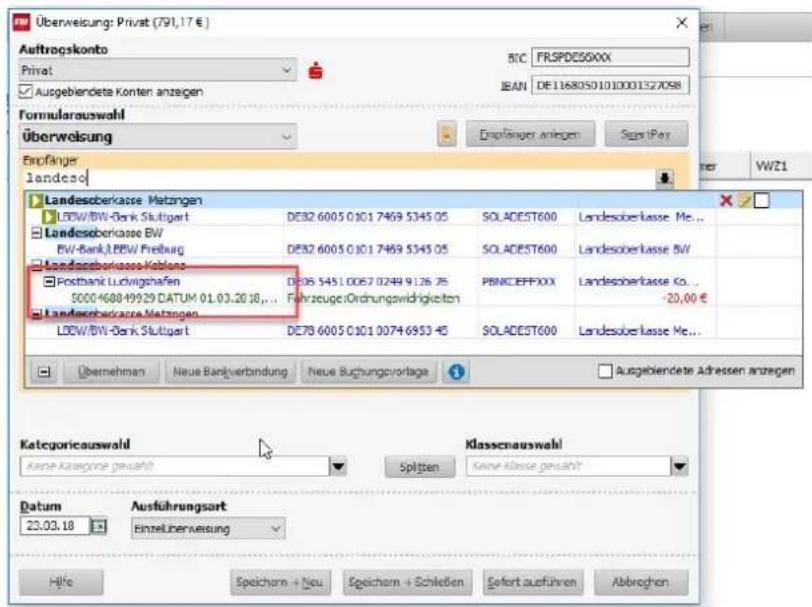Collapse the last Landesoberkasse Metzingen node
This screenshot has width=812, height=607.
click(x=36, y=314)
